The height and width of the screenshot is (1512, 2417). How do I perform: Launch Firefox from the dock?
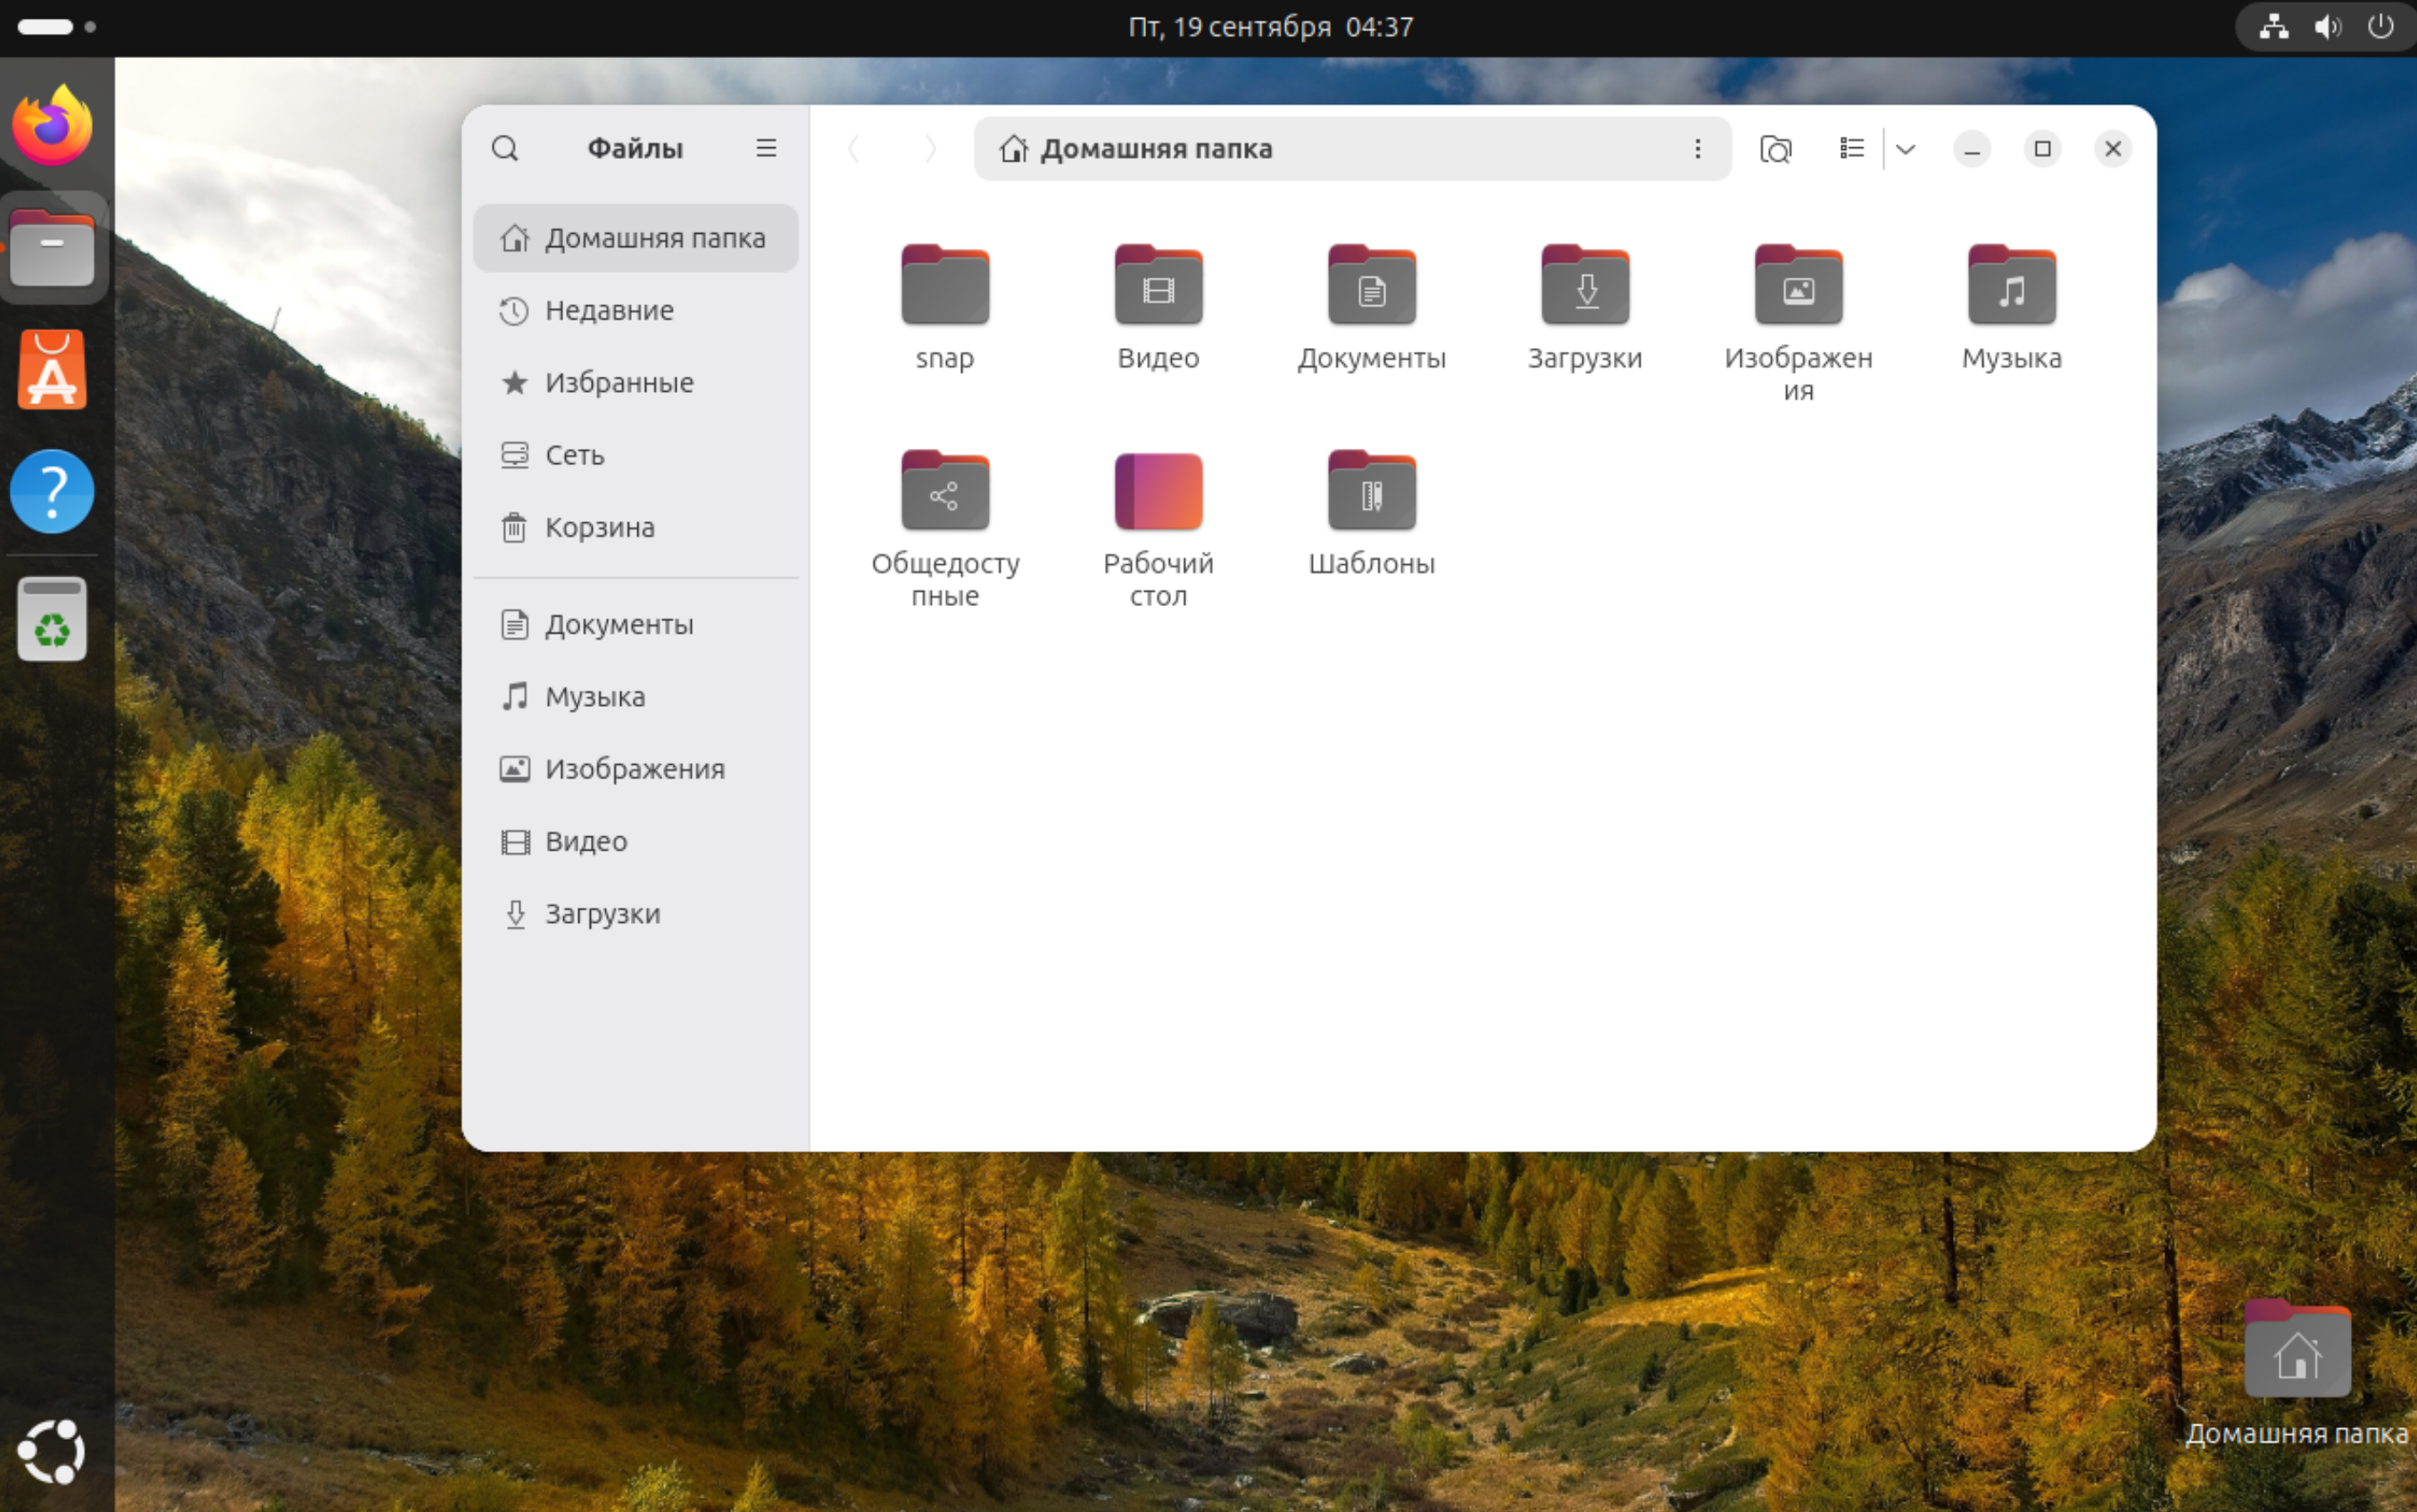click(x=52, y=125)
